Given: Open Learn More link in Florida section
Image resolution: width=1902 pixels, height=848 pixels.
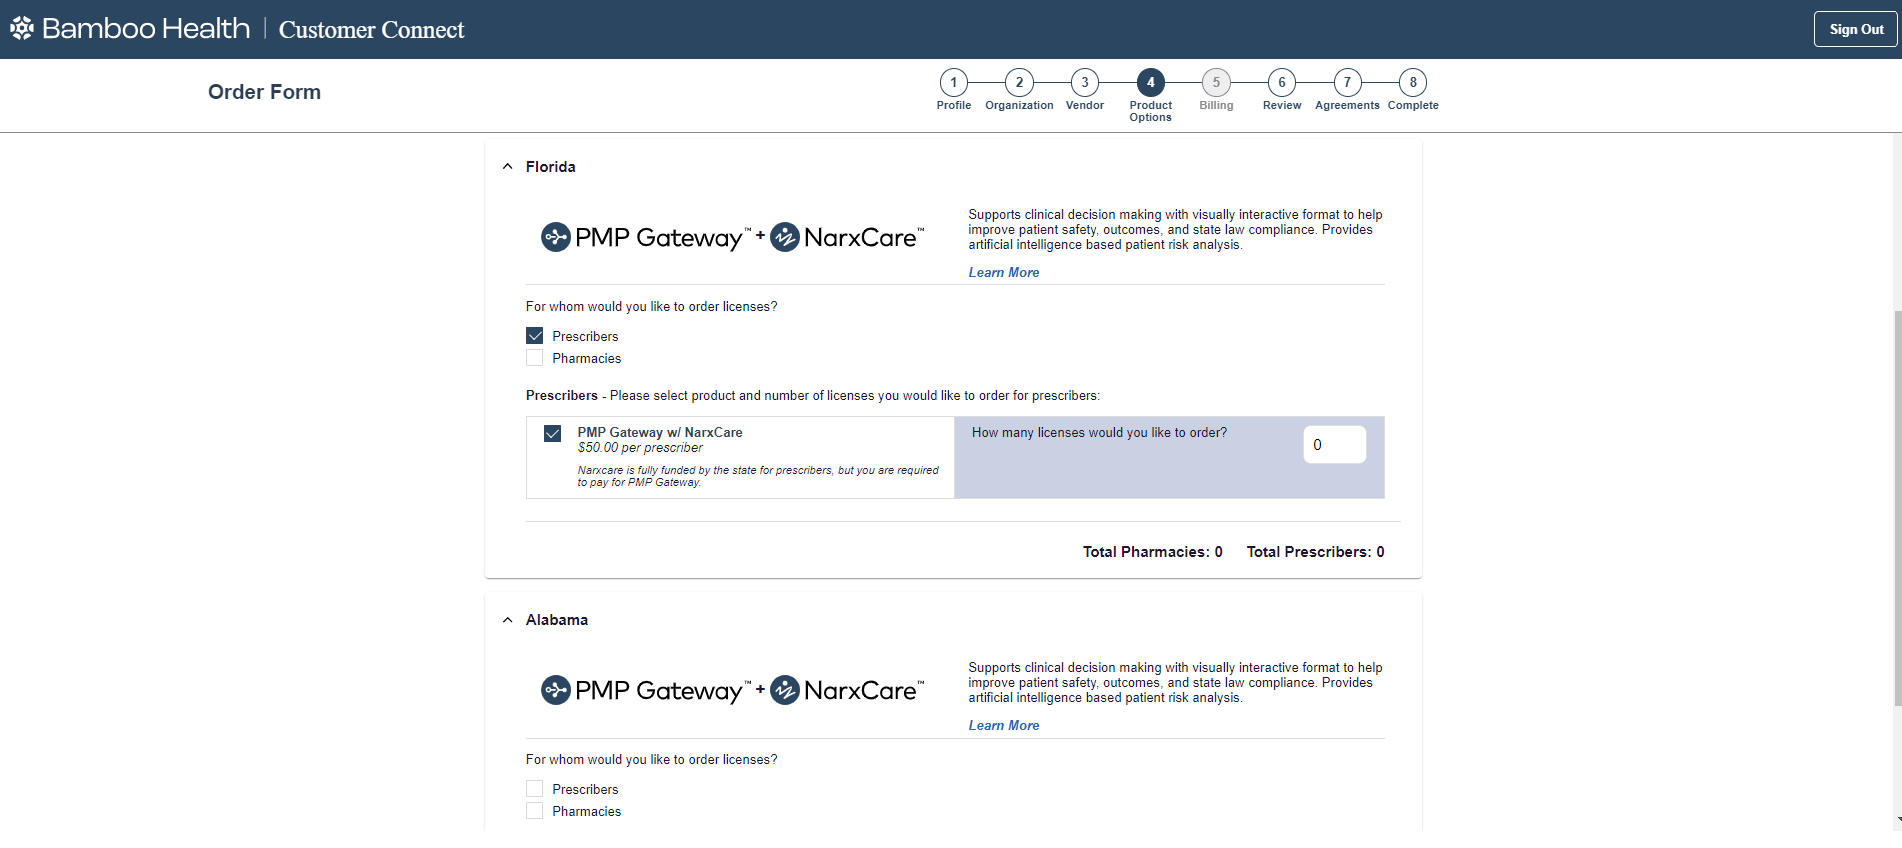Looking at the screenshot, I should (x=1004, y=272).
